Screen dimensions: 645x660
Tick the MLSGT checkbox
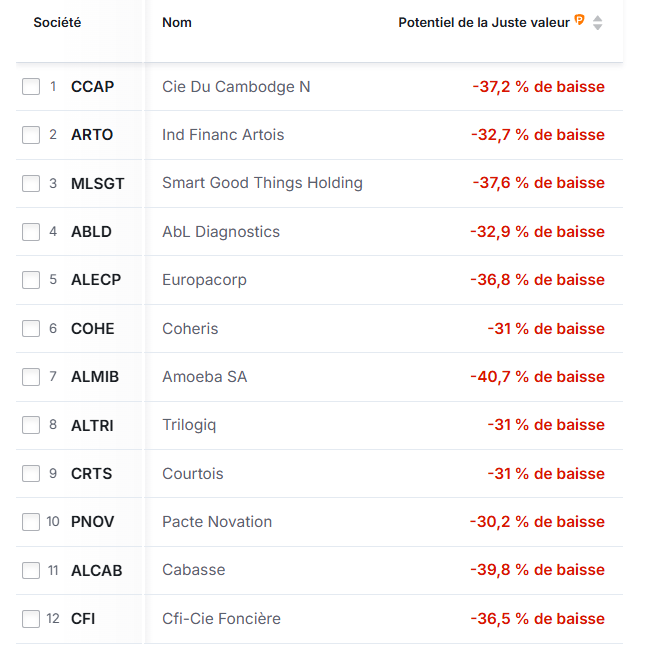tap(31, 183)
